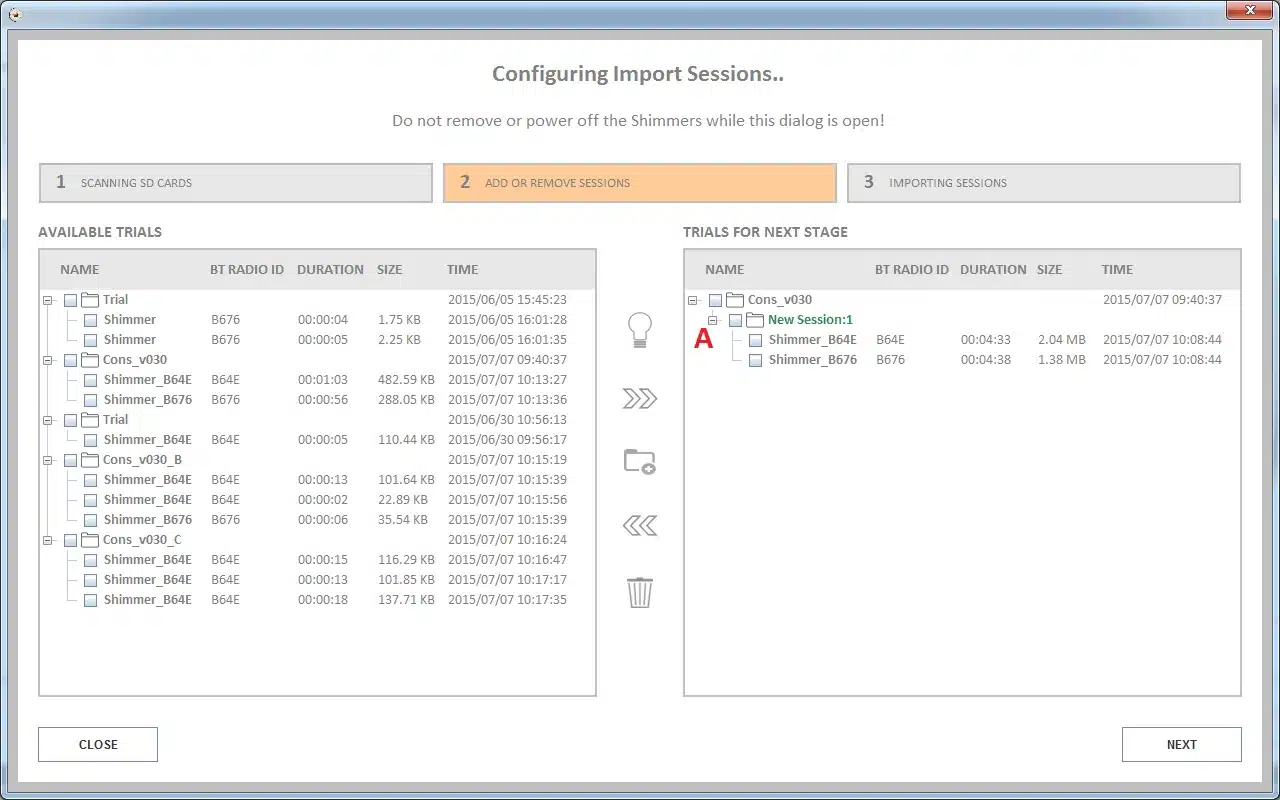Click the NEXT button
Viewport: 1280px width, 800px height.
pyautogui.click(x=1182, y=744)
